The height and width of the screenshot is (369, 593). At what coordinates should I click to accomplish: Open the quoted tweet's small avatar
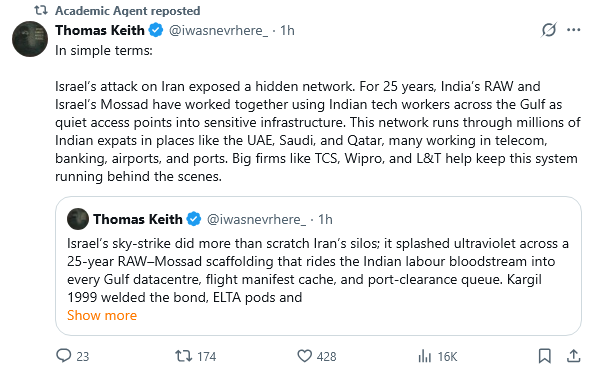tap(78, 219)
